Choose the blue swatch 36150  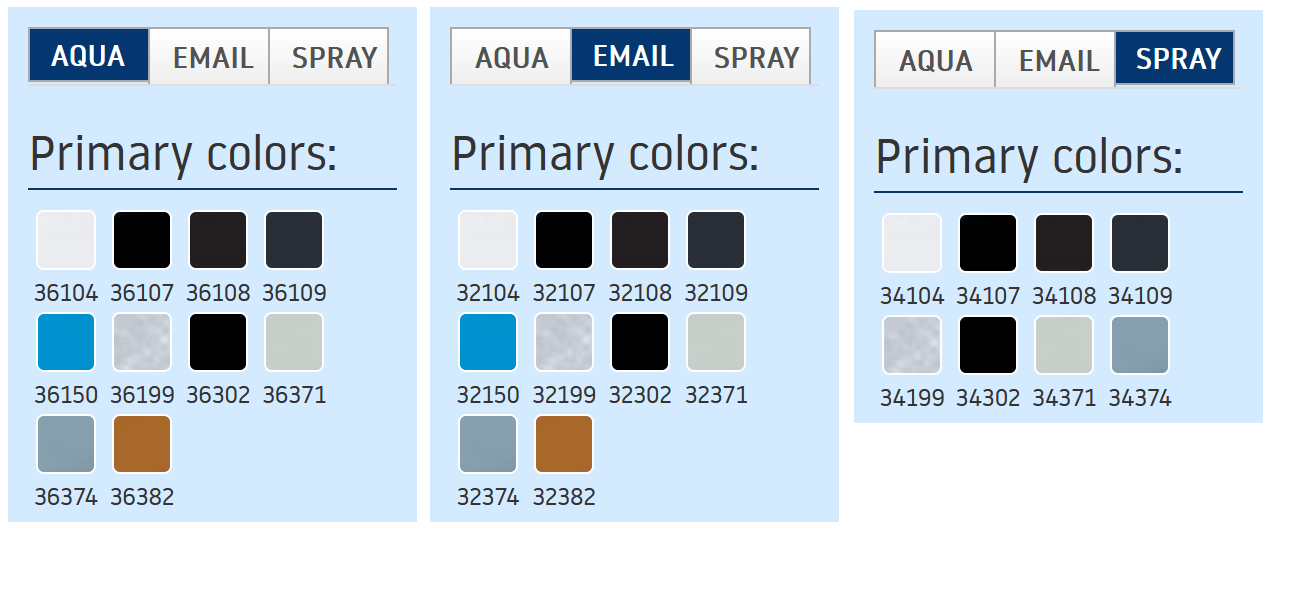[66, 342]
